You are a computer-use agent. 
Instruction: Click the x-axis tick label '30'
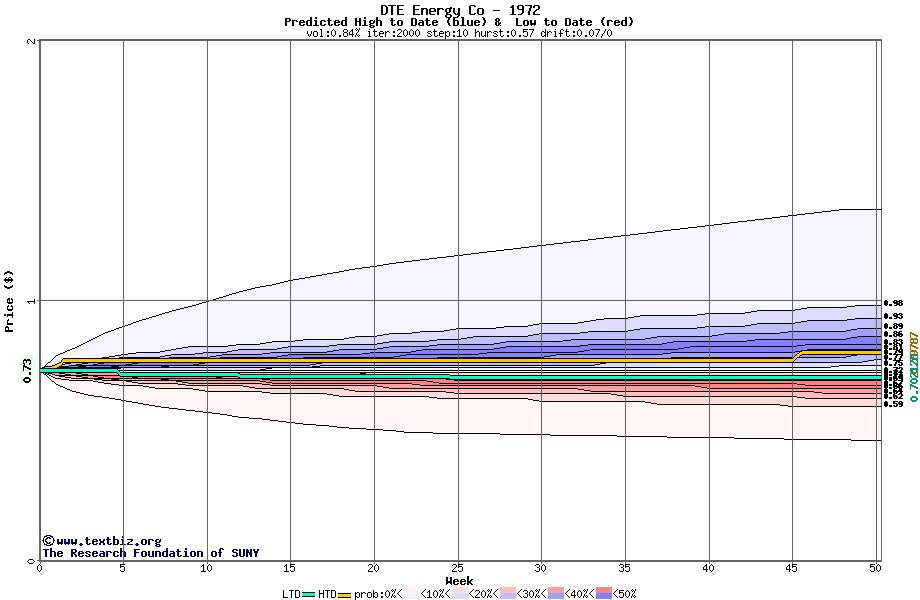coord(541,568)
